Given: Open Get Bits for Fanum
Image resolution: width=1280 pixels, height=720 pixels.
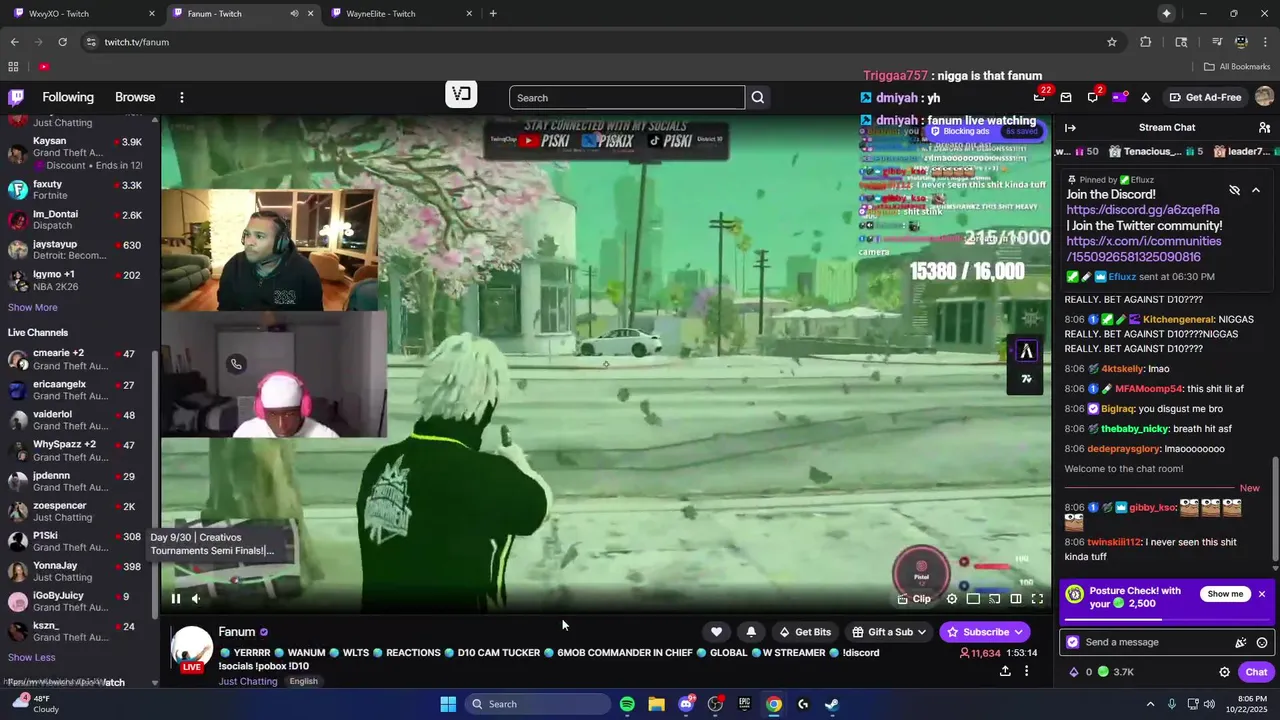Looking at the screenshot, I should point(805,632).
